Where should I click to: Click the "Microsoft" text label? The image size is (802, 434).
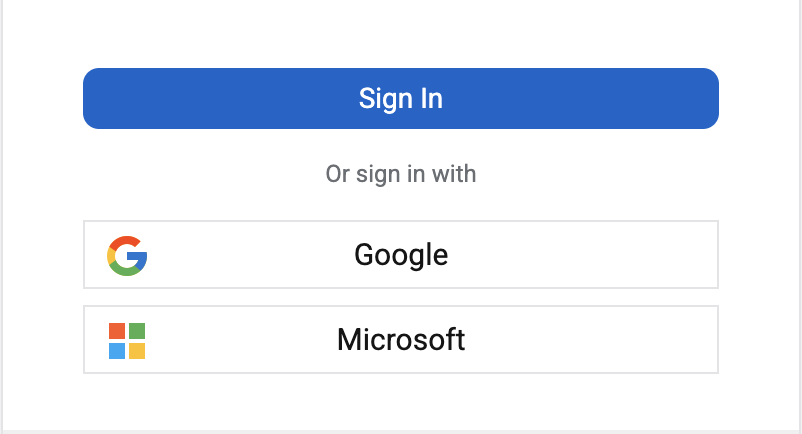tap(401, 339)
